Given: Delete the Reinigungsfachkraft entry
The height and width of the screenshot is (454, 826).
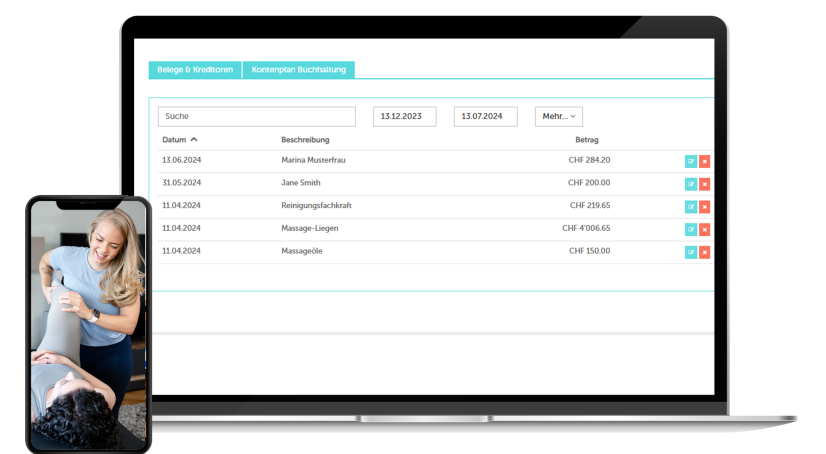Looking at the screenshot, I should (x=704, y=207).
